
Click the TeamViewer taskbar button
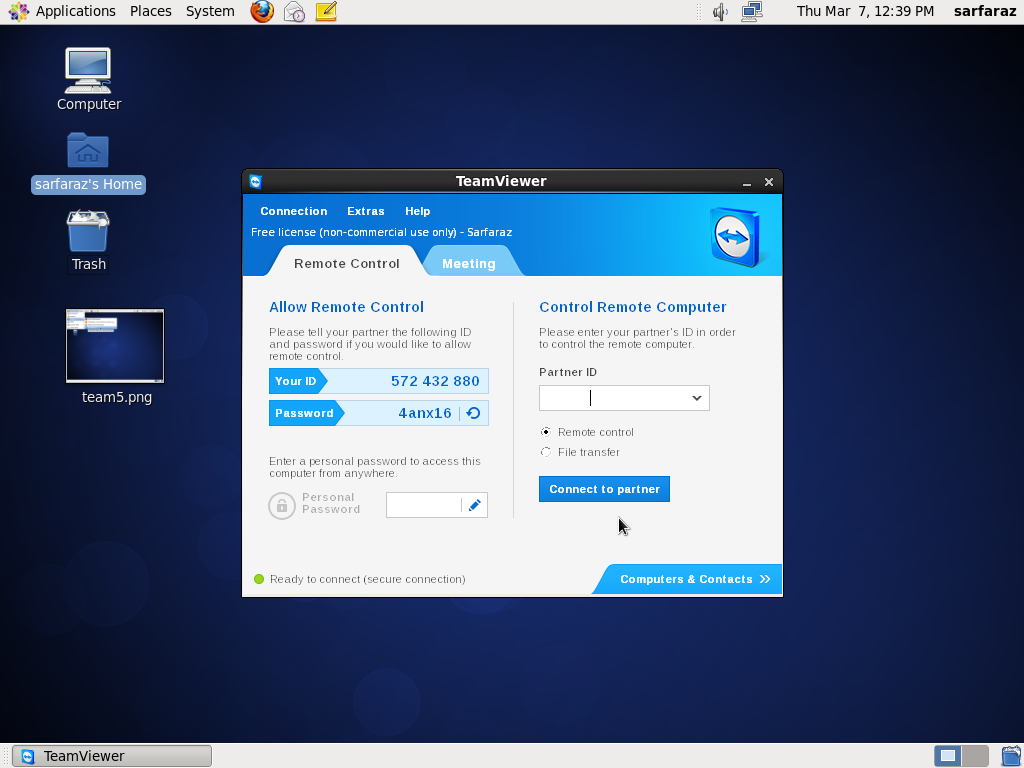coord(112,756)
